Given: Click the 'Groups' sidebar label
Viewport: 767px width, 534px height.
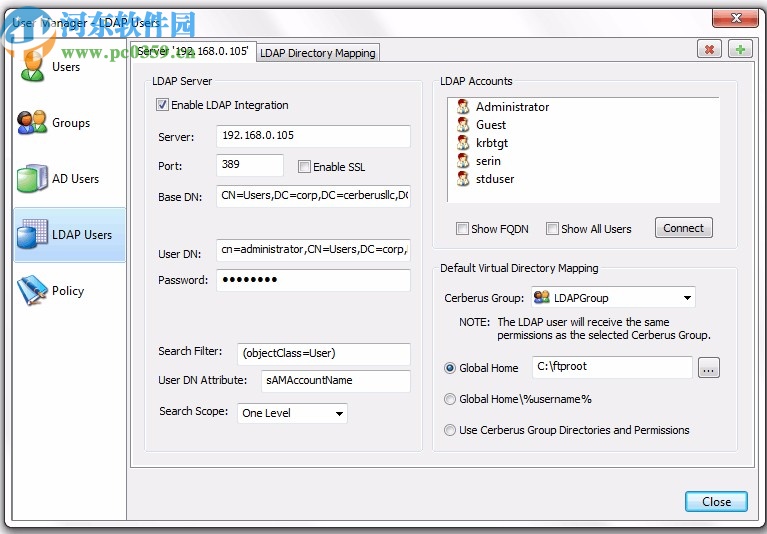Looking at the screenshot, I should (71, 123).
